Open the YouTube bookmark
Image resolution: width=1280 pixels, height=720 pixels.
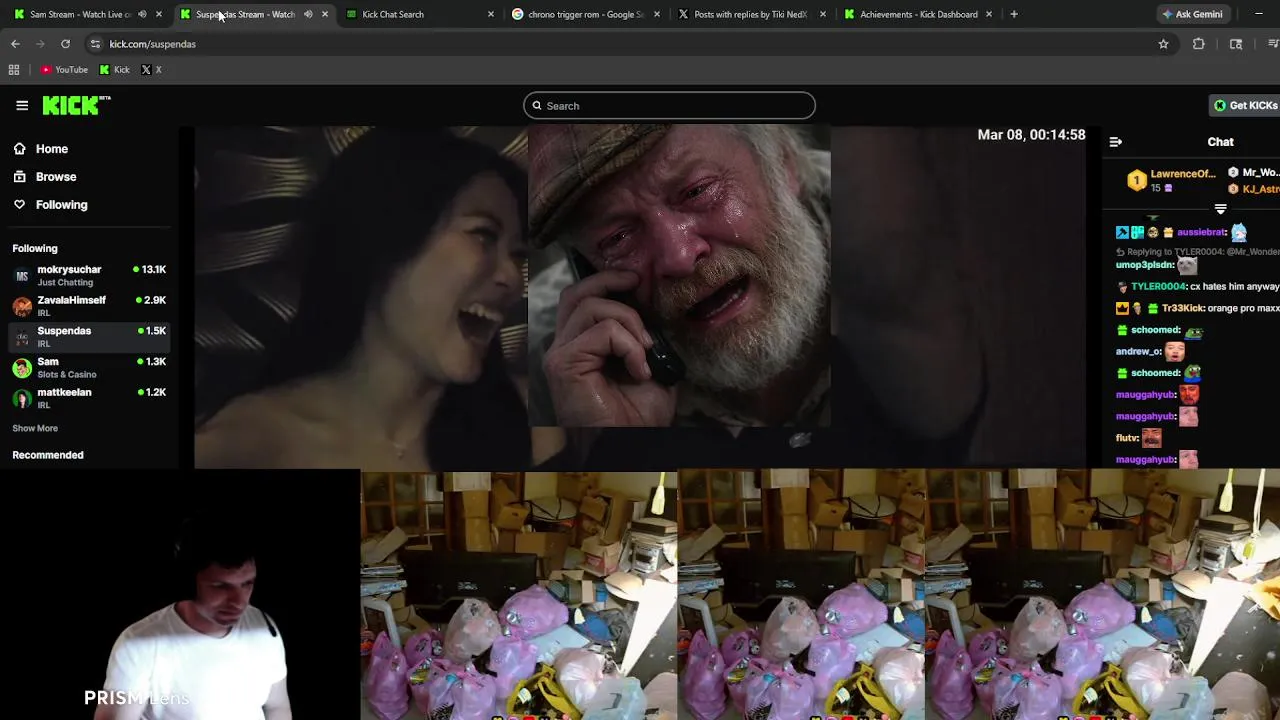coord(64,70)
